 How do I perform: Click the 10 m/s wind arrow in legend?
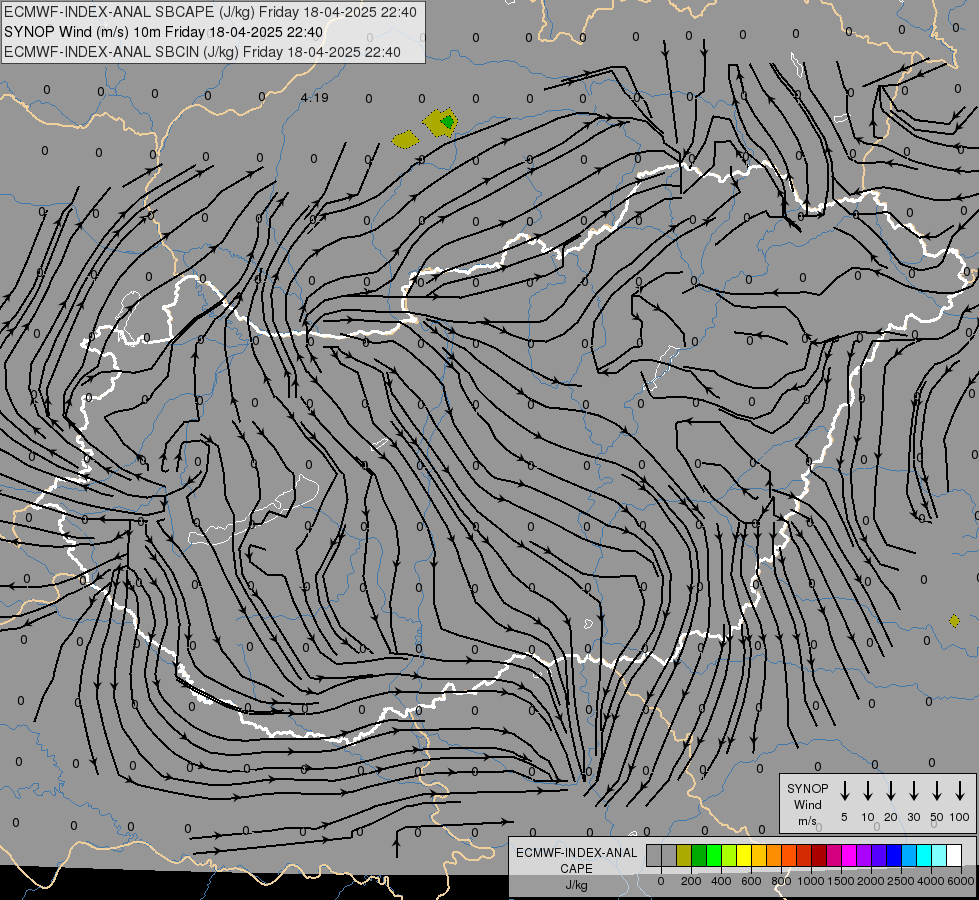(x=868, y=790)
